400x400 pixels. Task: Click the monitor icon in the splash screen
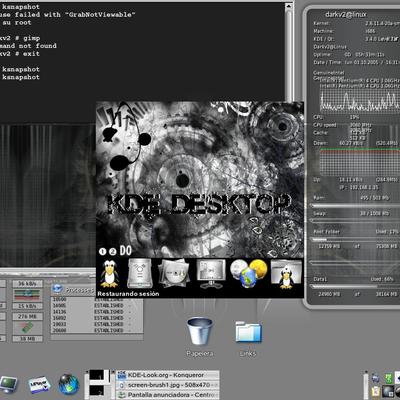(211, 274)
